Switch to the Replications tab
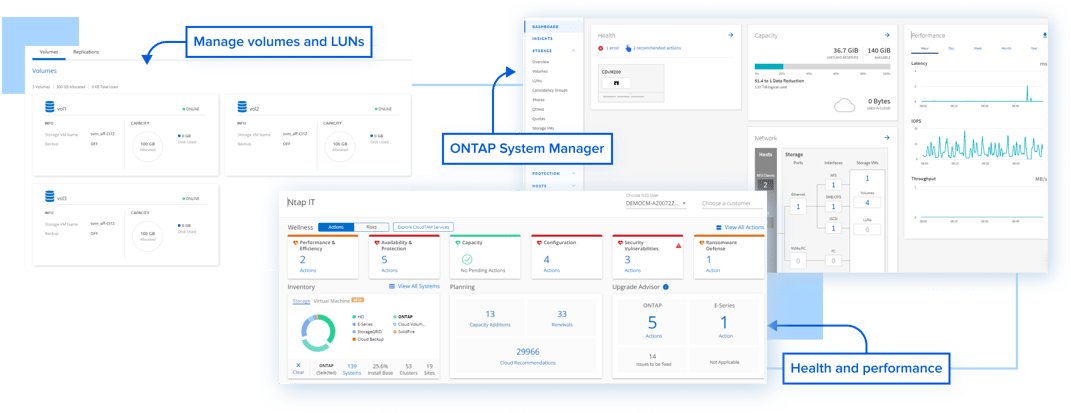Viewport: 1071px width, 413px height. pyautogui.click(x=86, y=51)
